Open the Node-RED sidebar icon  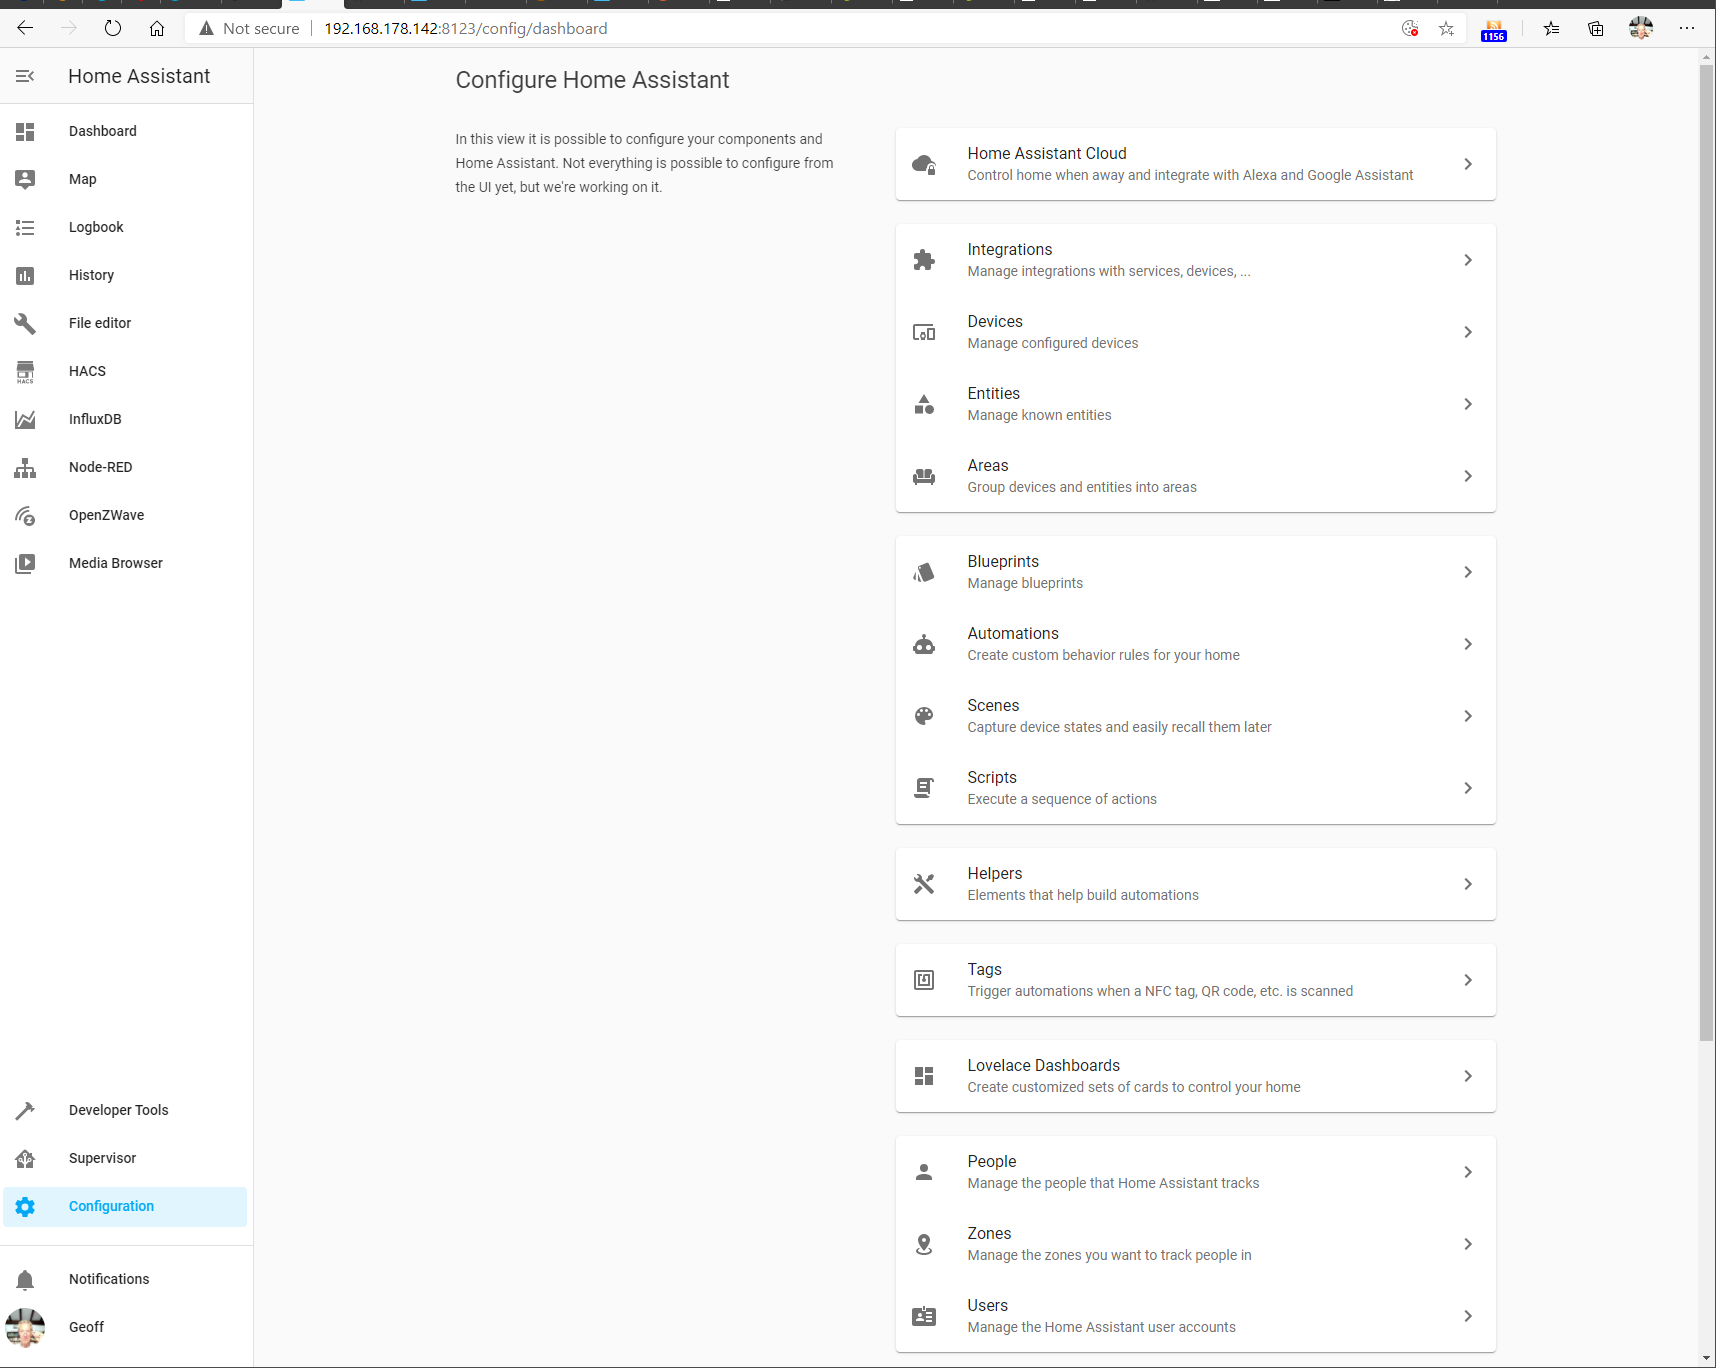25,467
